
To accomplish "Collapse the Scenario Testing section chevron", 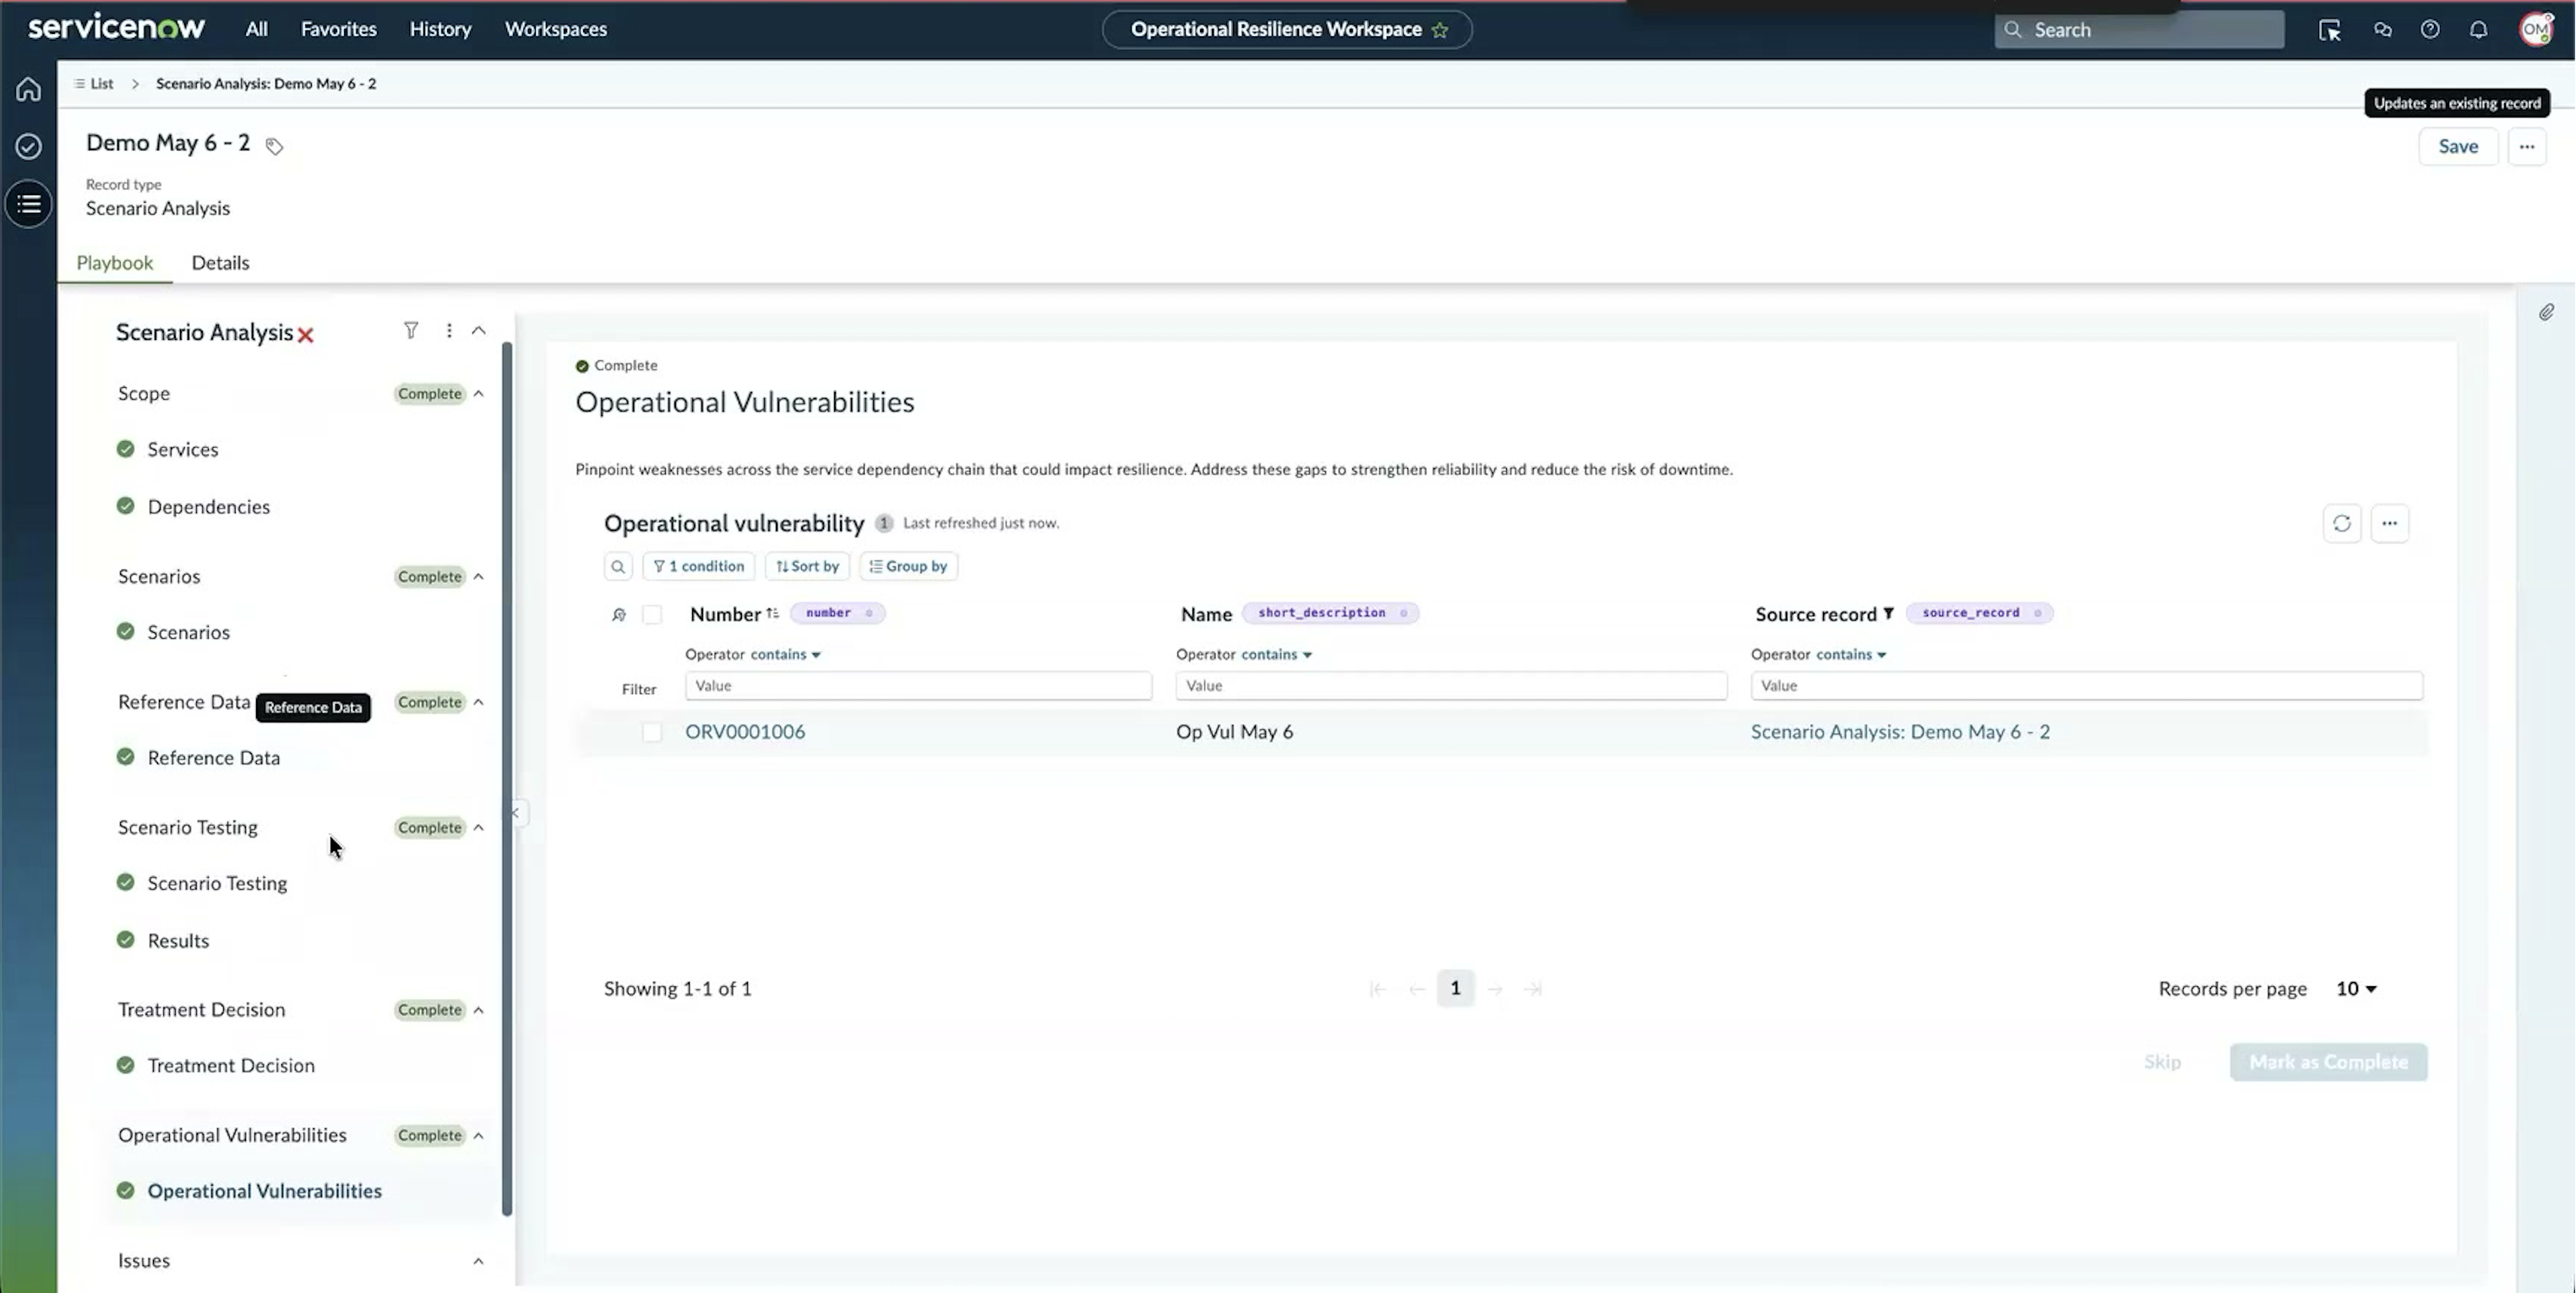I will (x=479, y=827).
